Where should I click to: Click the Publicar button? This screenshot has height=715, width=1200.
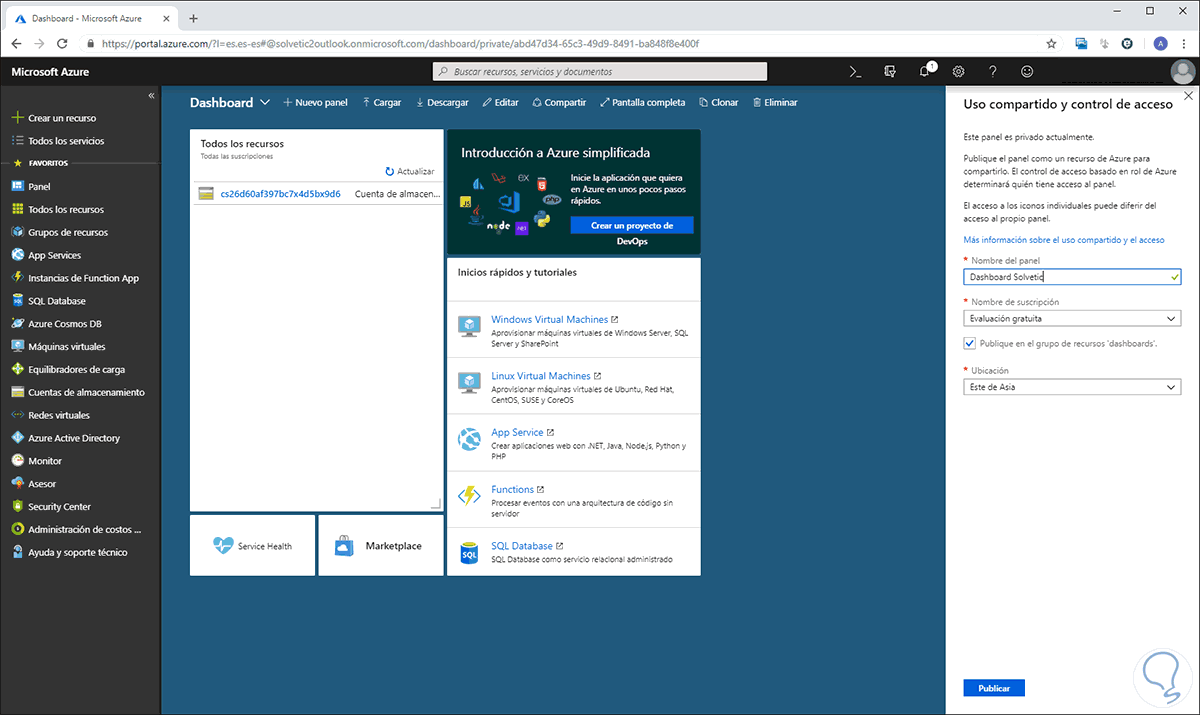click(994, 688)
